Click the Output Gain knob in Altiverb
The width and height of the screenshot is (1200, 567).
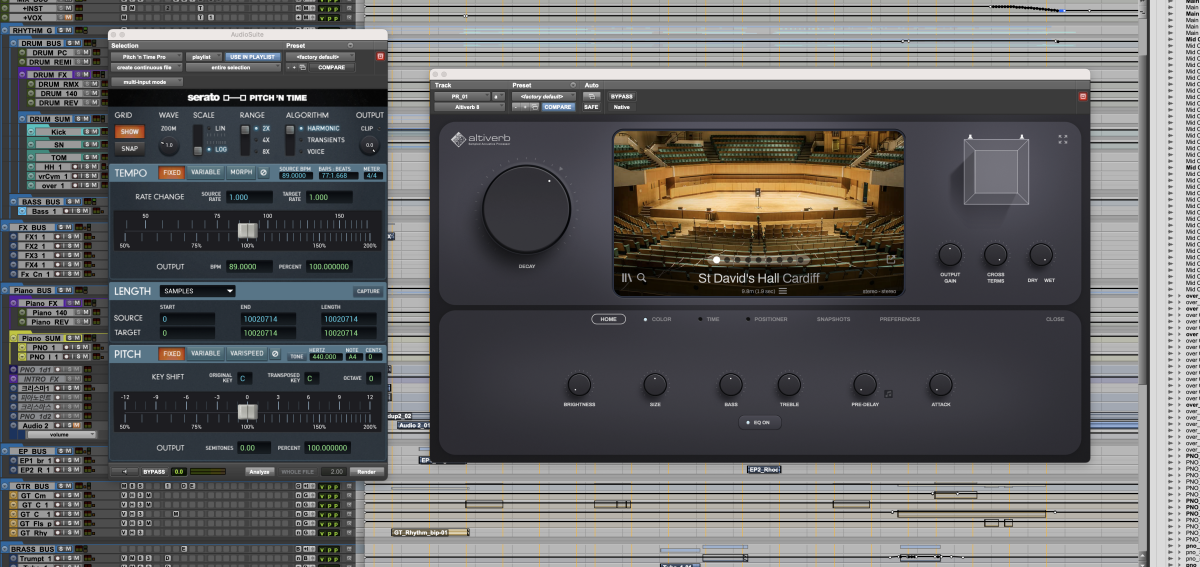tap(950, 254)
